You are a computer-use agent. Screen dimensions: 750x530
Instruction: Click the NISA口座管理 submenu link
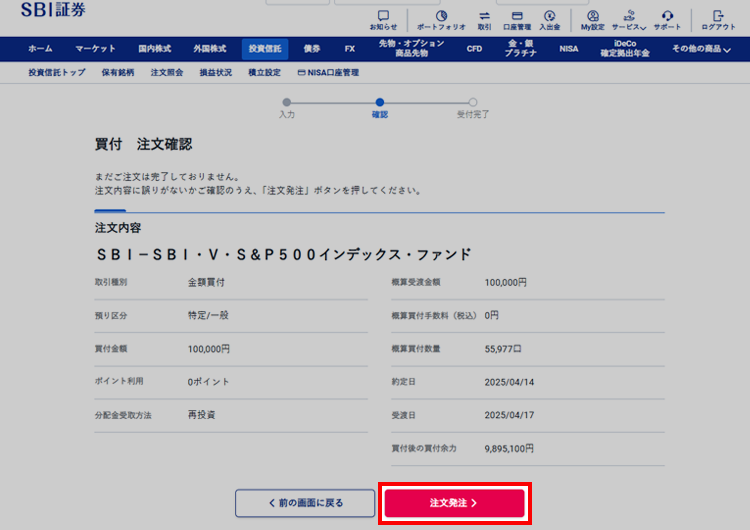[328, 73]
